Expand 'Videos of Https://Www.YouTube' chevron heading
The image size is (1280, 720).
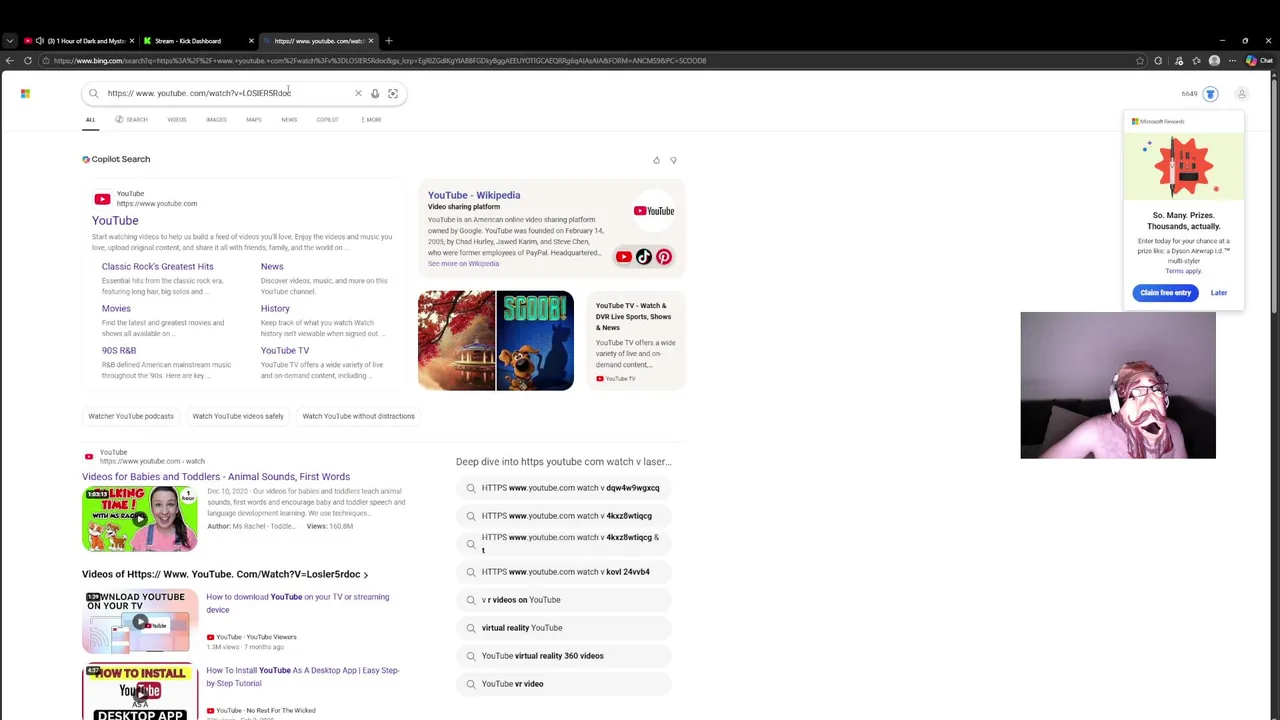(225, 575)
